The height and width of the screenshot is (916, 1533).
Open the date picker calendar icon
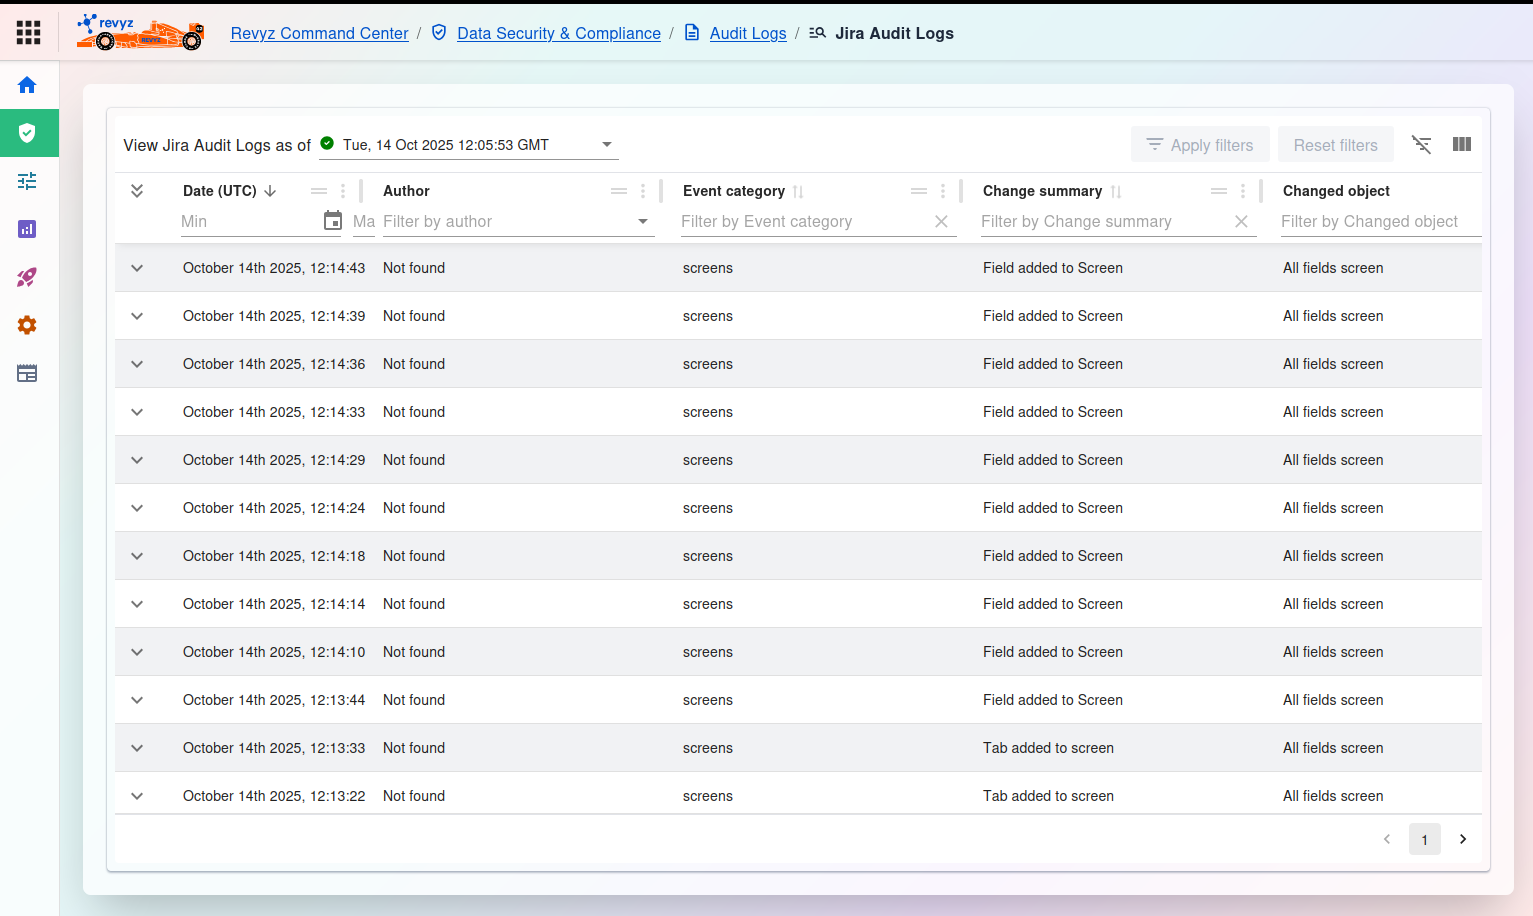click(333, 221)
